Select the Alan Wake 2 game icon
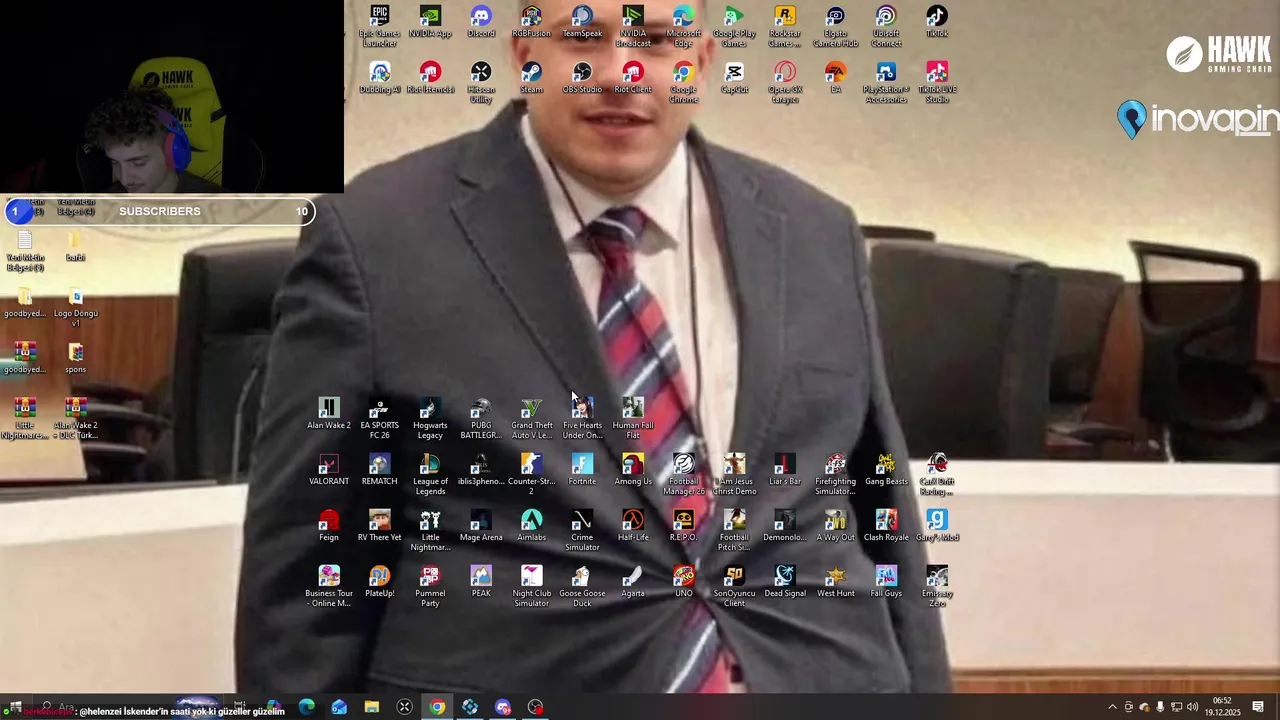This screenshot has width=1280, height=720. pos(329,414)
